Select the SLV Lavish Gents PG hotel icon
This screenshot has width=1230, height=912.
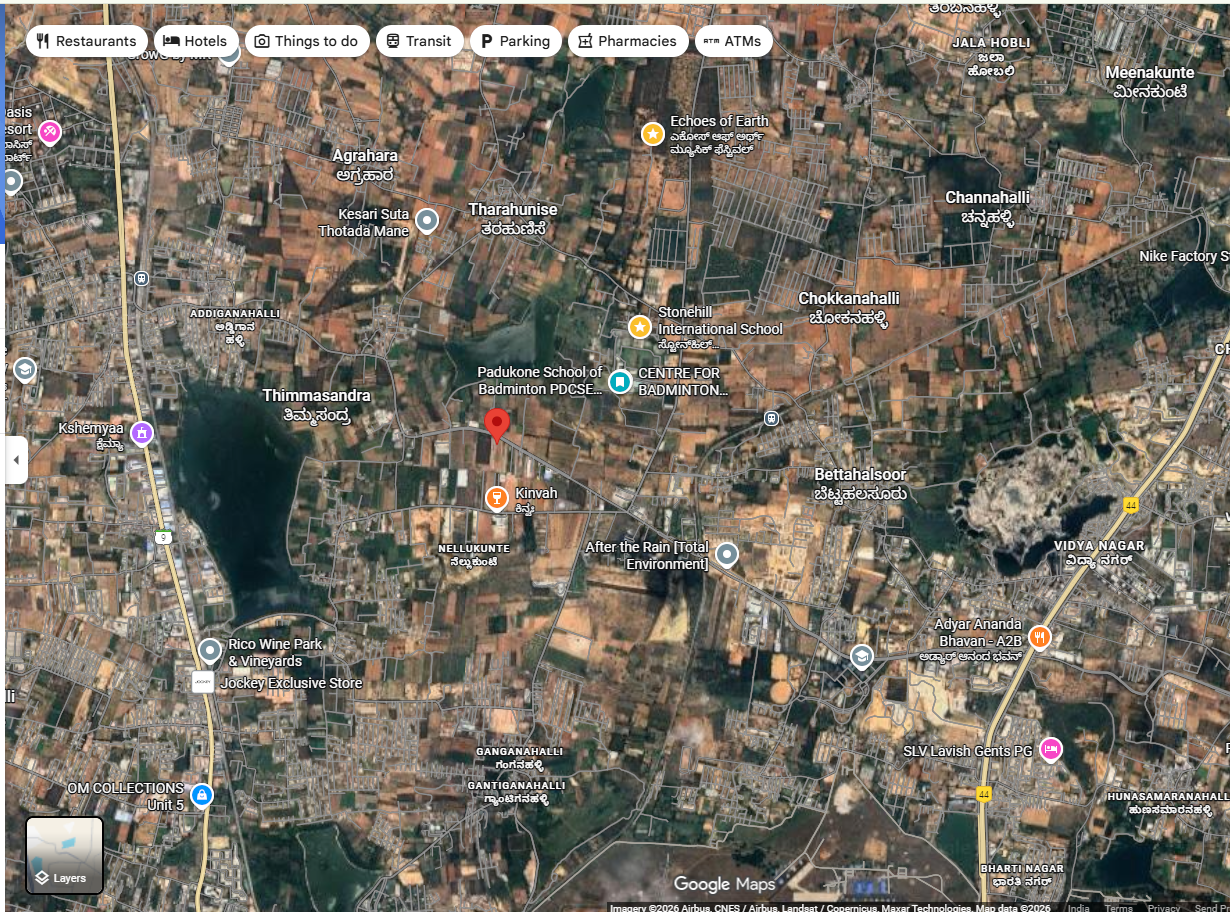pos(1050,749)
